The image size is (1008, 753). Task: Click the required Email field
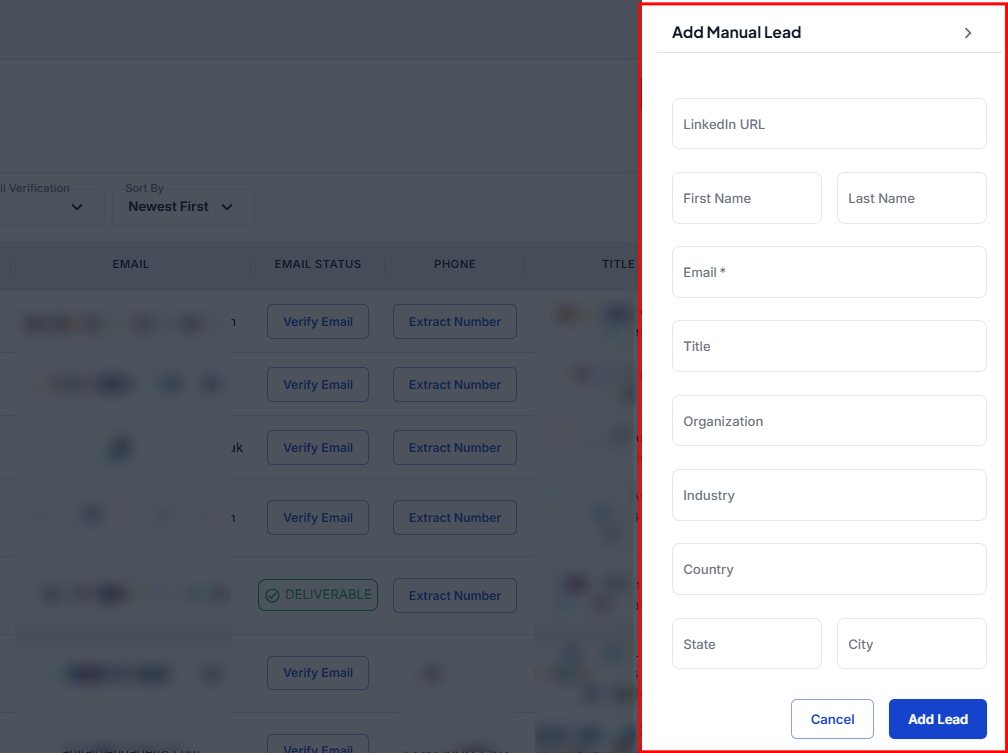click(x=828, y=272)
